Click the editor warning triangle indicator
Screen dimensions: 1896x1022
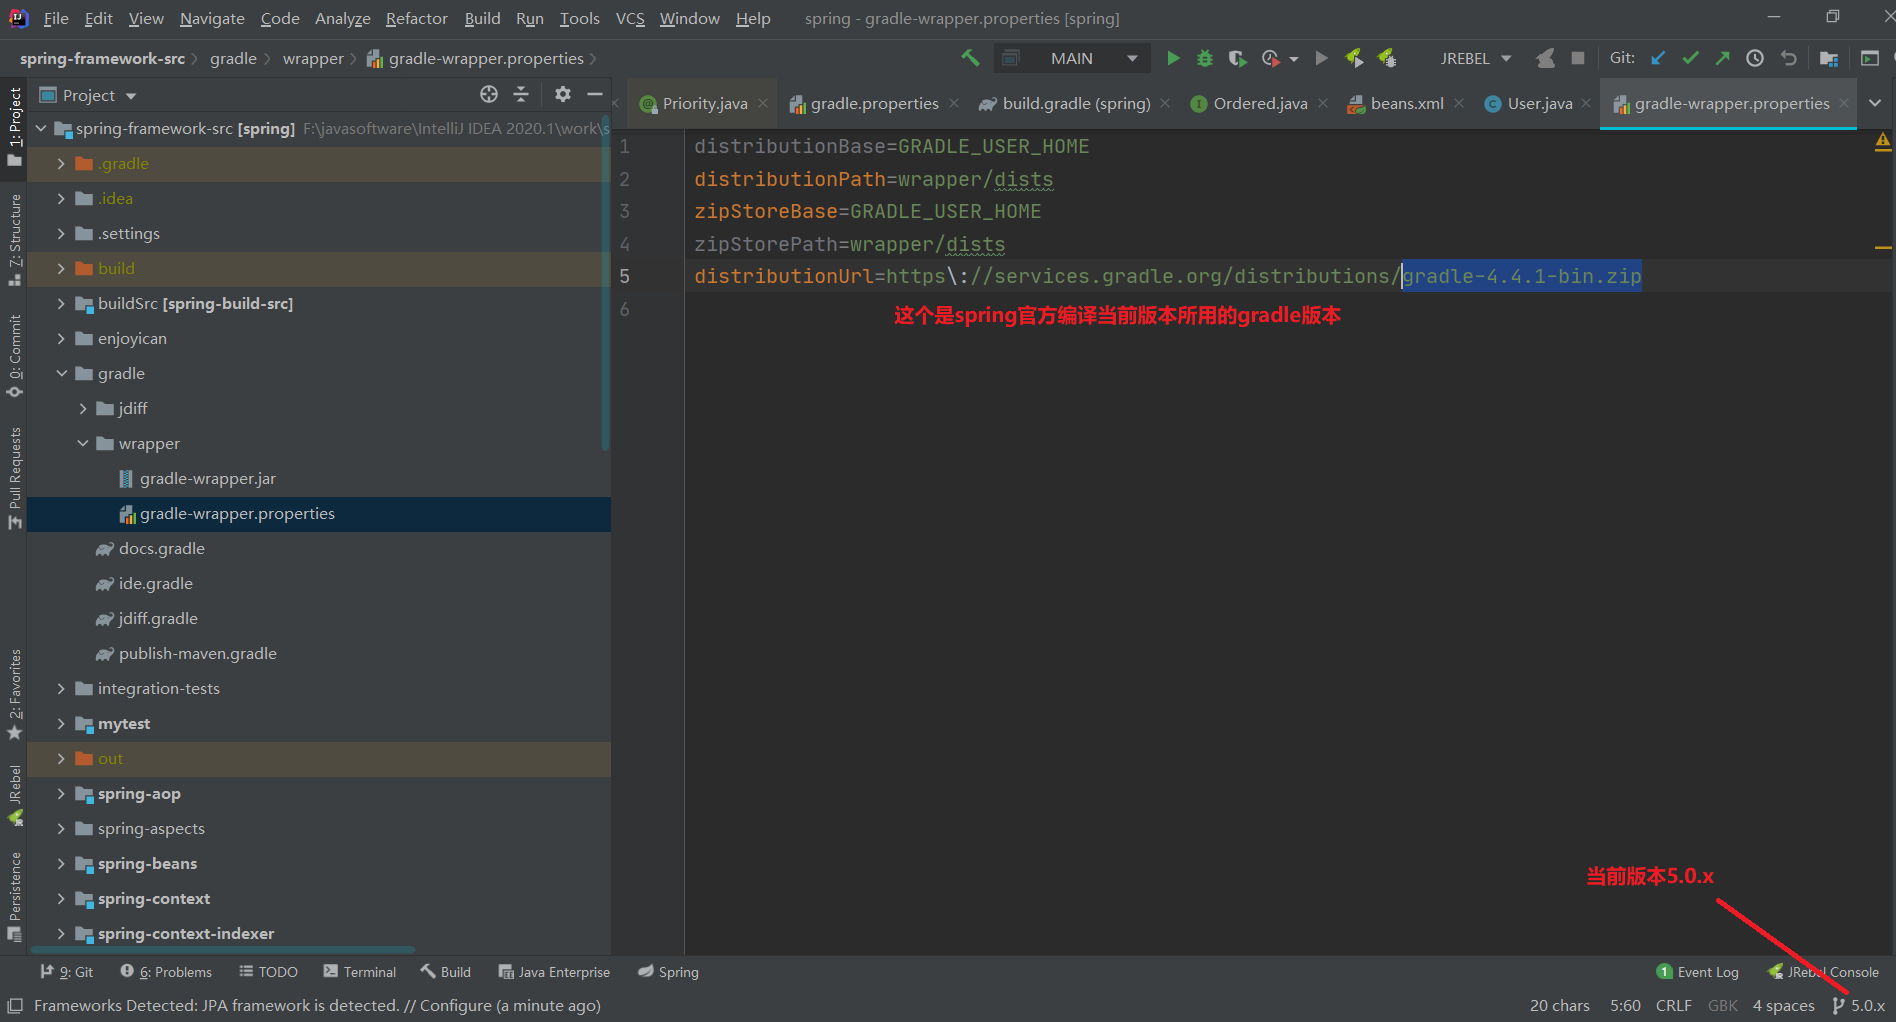coord(1883,142)
